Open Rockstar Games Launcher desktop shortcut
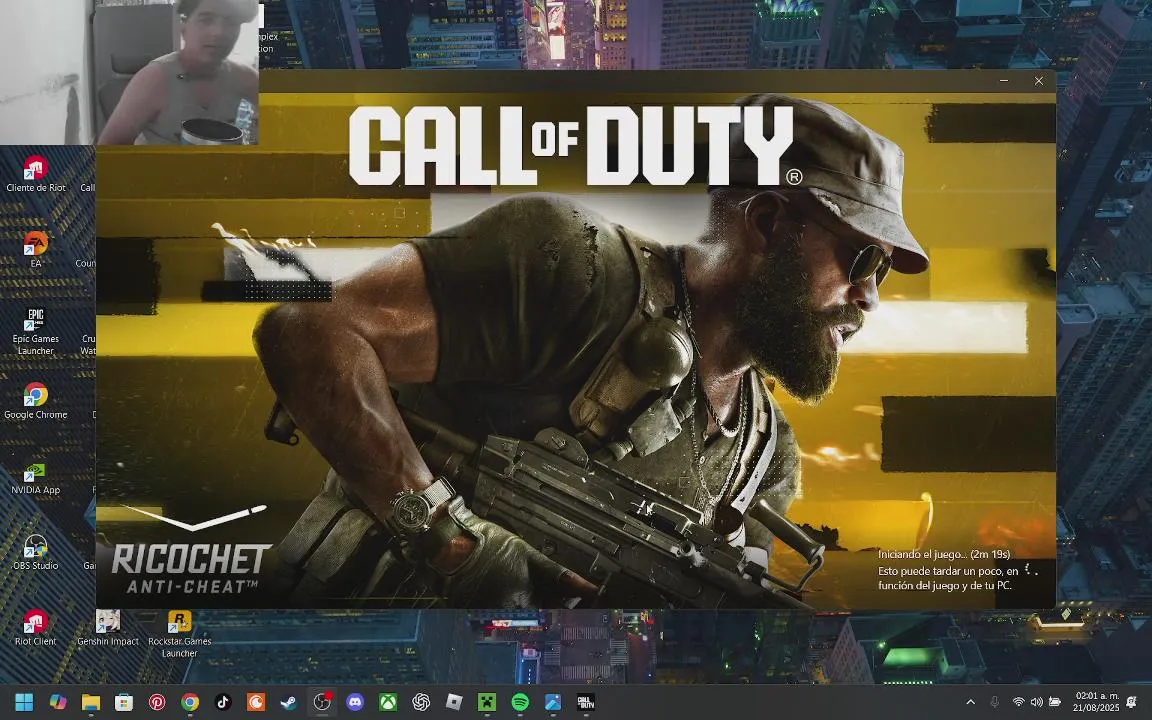Screen dimensions: 1152x720 click(x=179, y=633)
